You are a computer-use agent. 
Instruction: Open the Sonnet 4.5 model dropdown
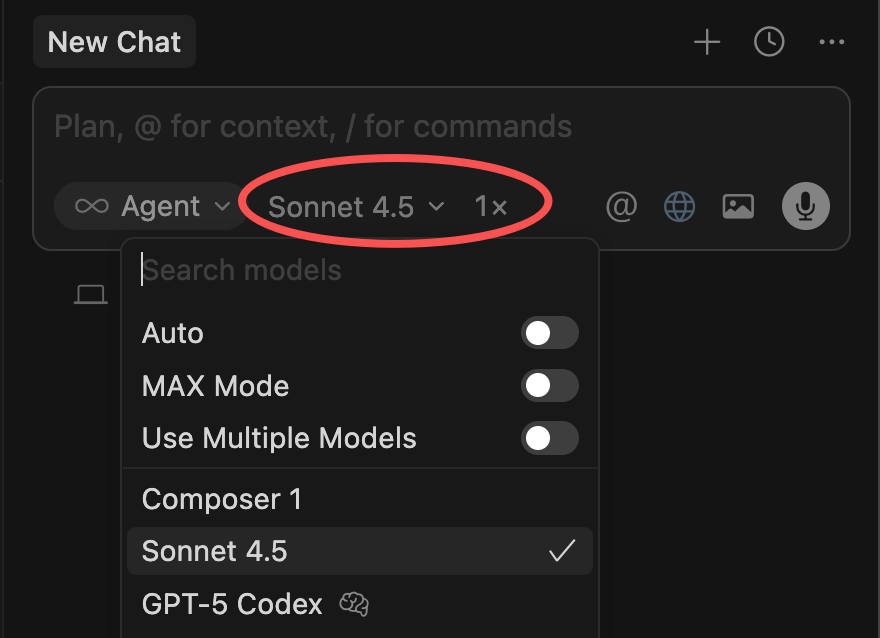coord(340,206)
